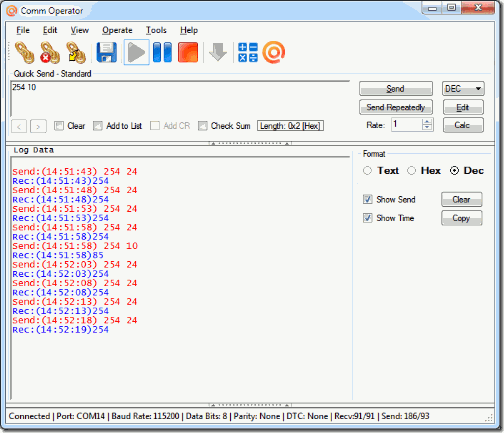Click Recv:91/91 in status bar
Screen dimensions: 504x433
355,416
